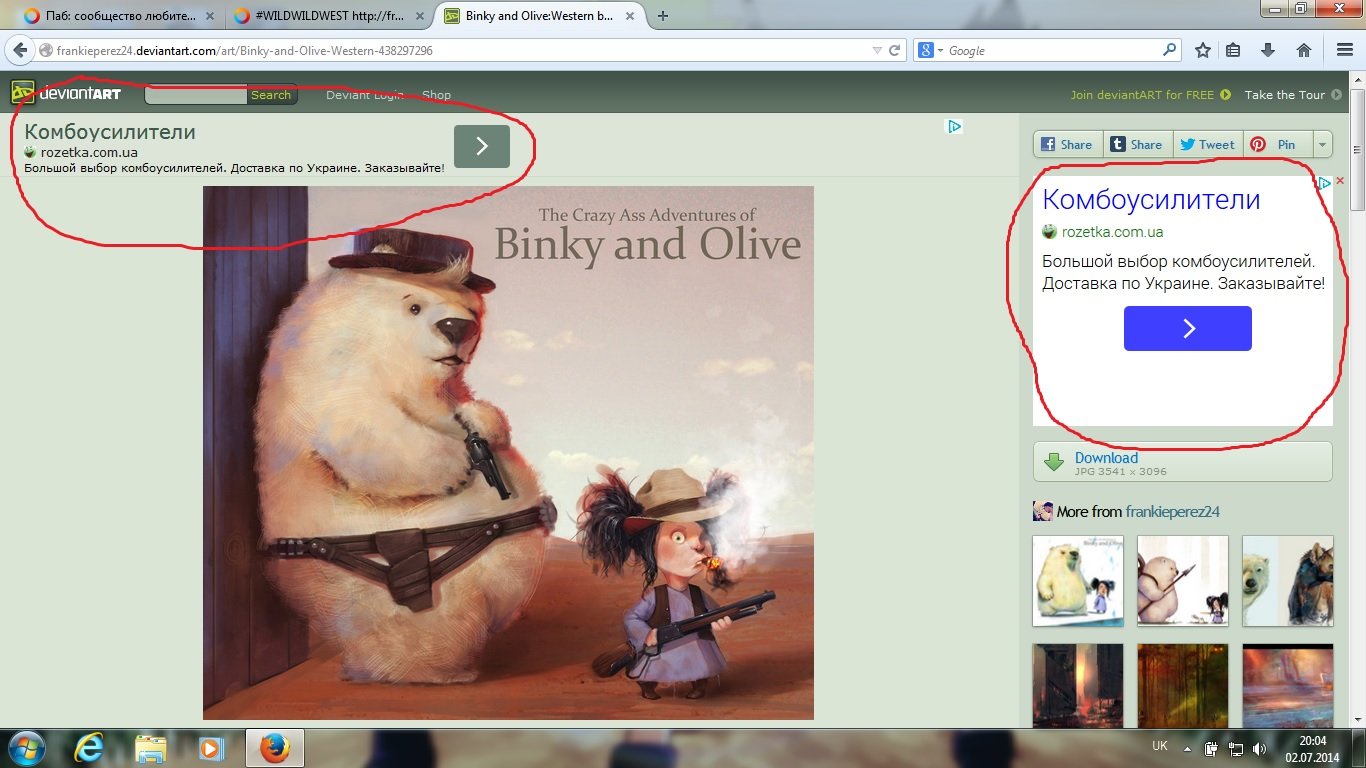Click Join deviantART for FREE
The image size is (1366, 768).
[1150, 95]
